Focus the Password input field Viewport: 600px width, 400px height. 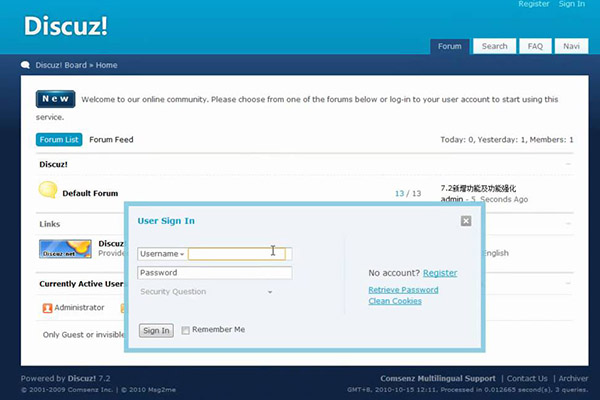(215, 273)
